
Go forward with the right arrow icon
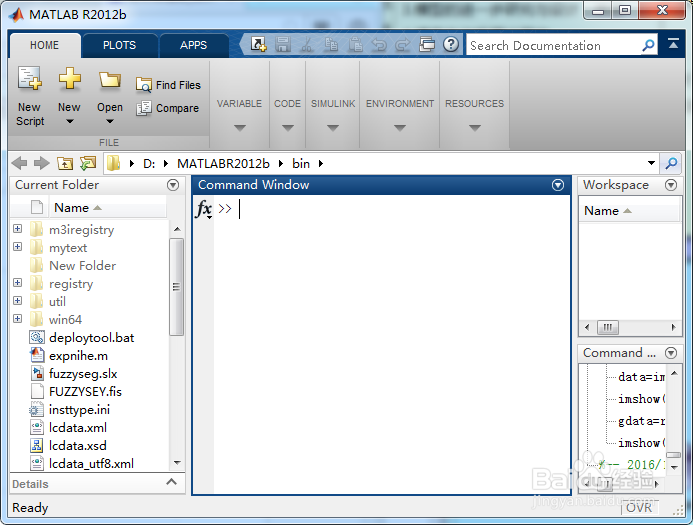42,163
